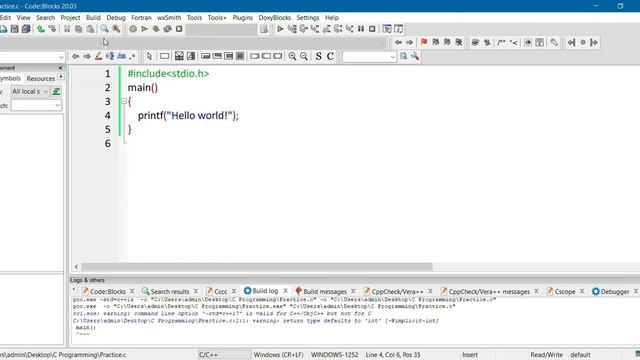Click the DoxyBlocks block comment icon

pyautogui.click(x=502, y=42)
